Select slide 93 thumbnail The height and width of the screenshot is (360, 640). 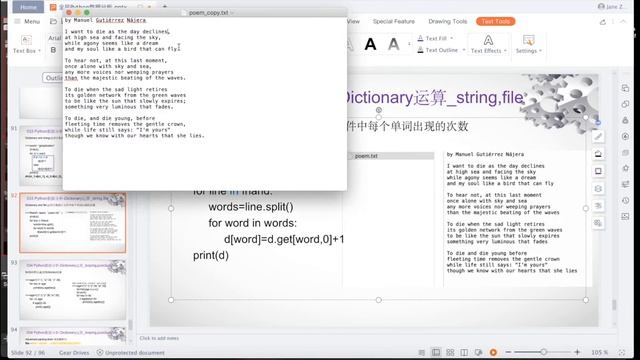point(73,289)
